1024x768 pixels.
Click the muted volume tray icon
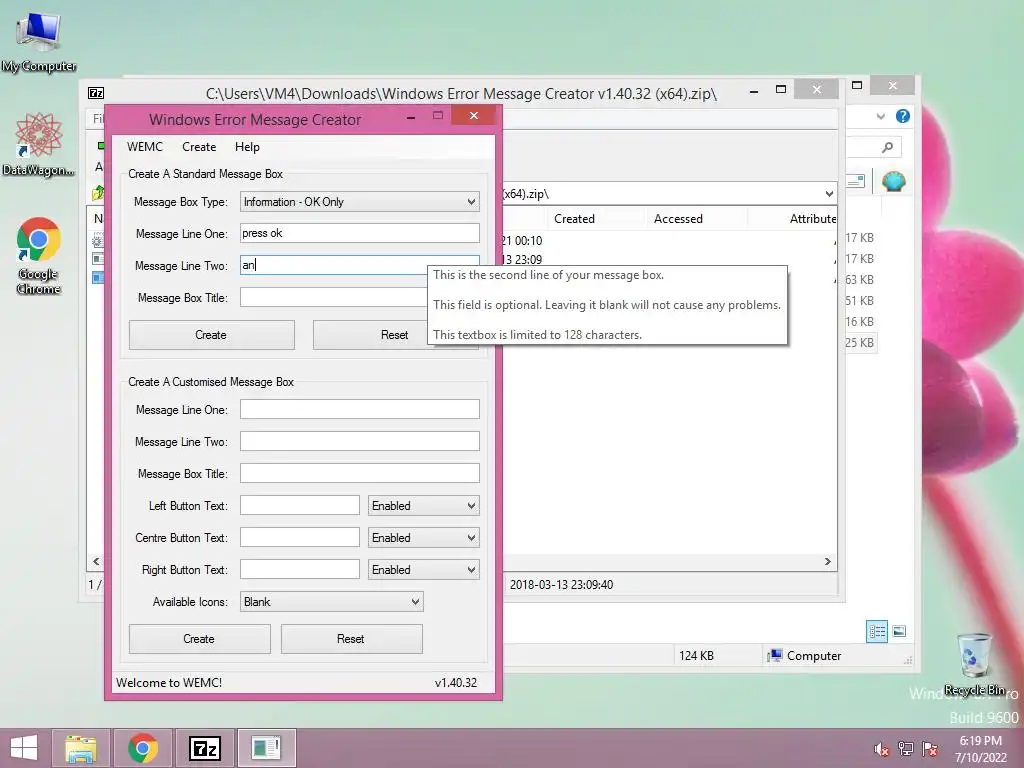pyautogui.click(x=882, y=749)
